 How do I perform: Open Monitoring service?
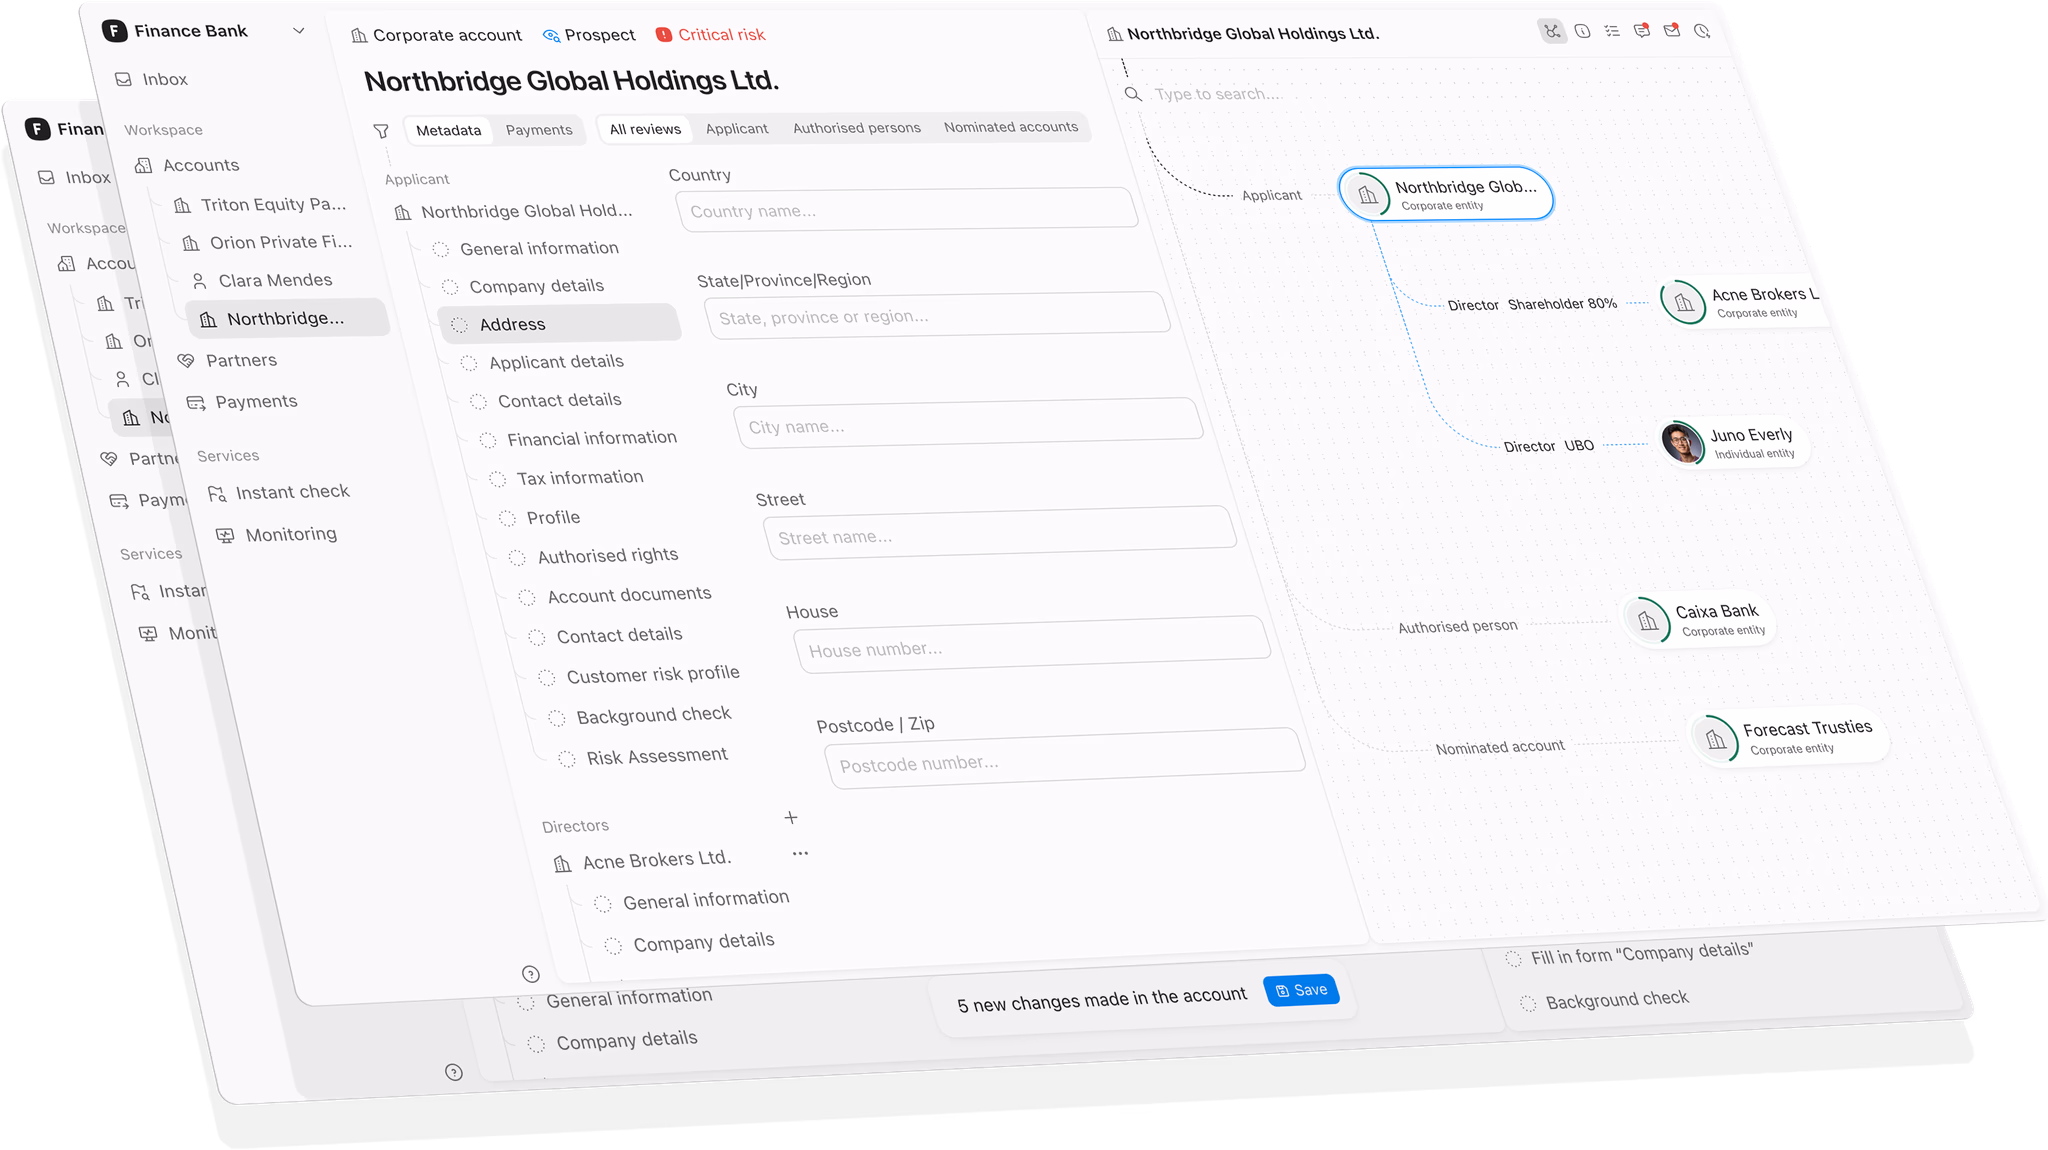coord(278,534)
